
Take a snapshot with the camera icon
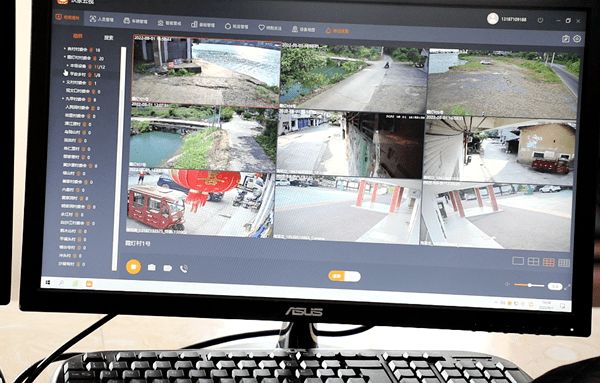click(152, 267)
